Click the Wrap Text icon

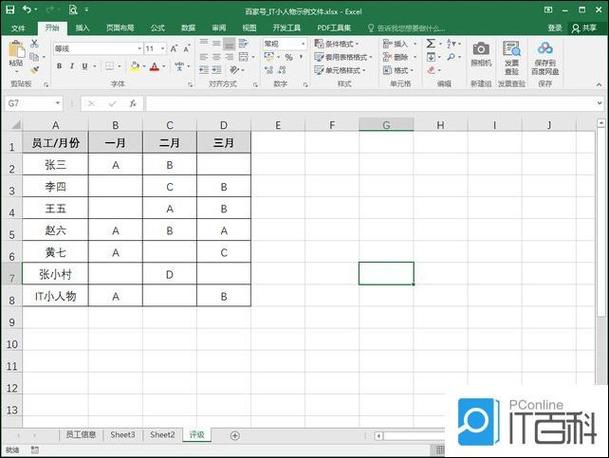244,44
